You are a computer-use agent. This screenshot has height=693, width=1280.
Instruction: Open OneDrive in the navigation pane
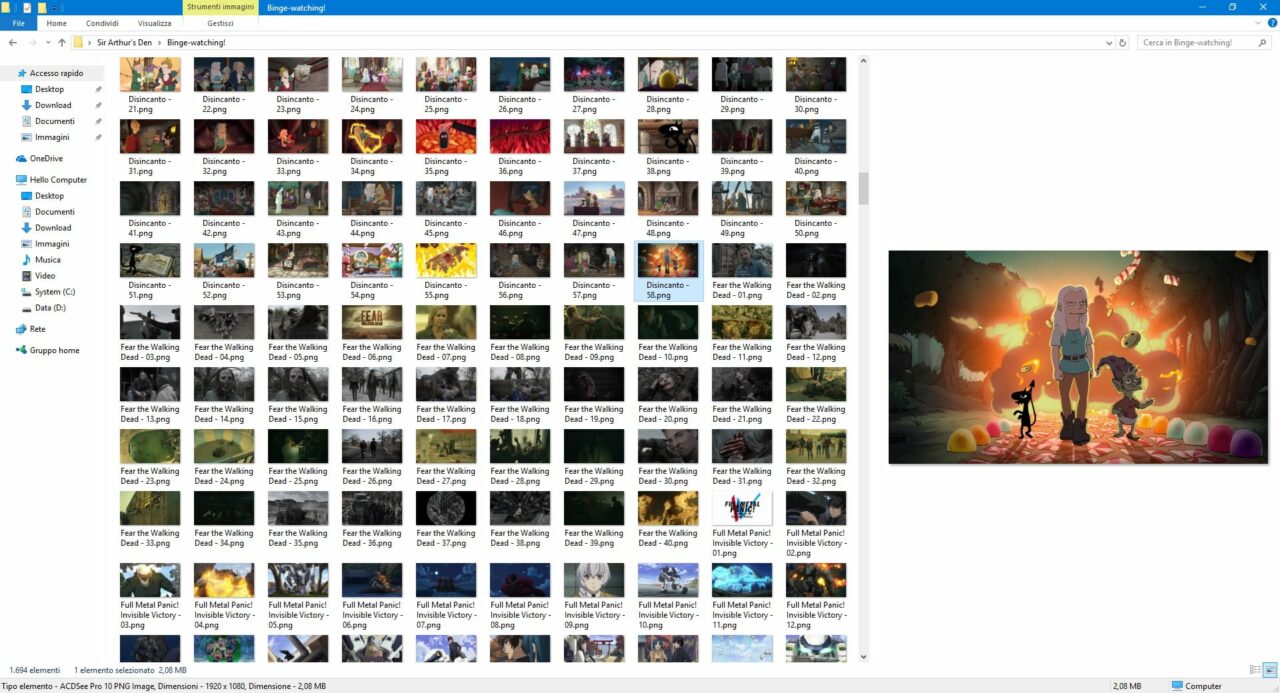tap(45, 158)
